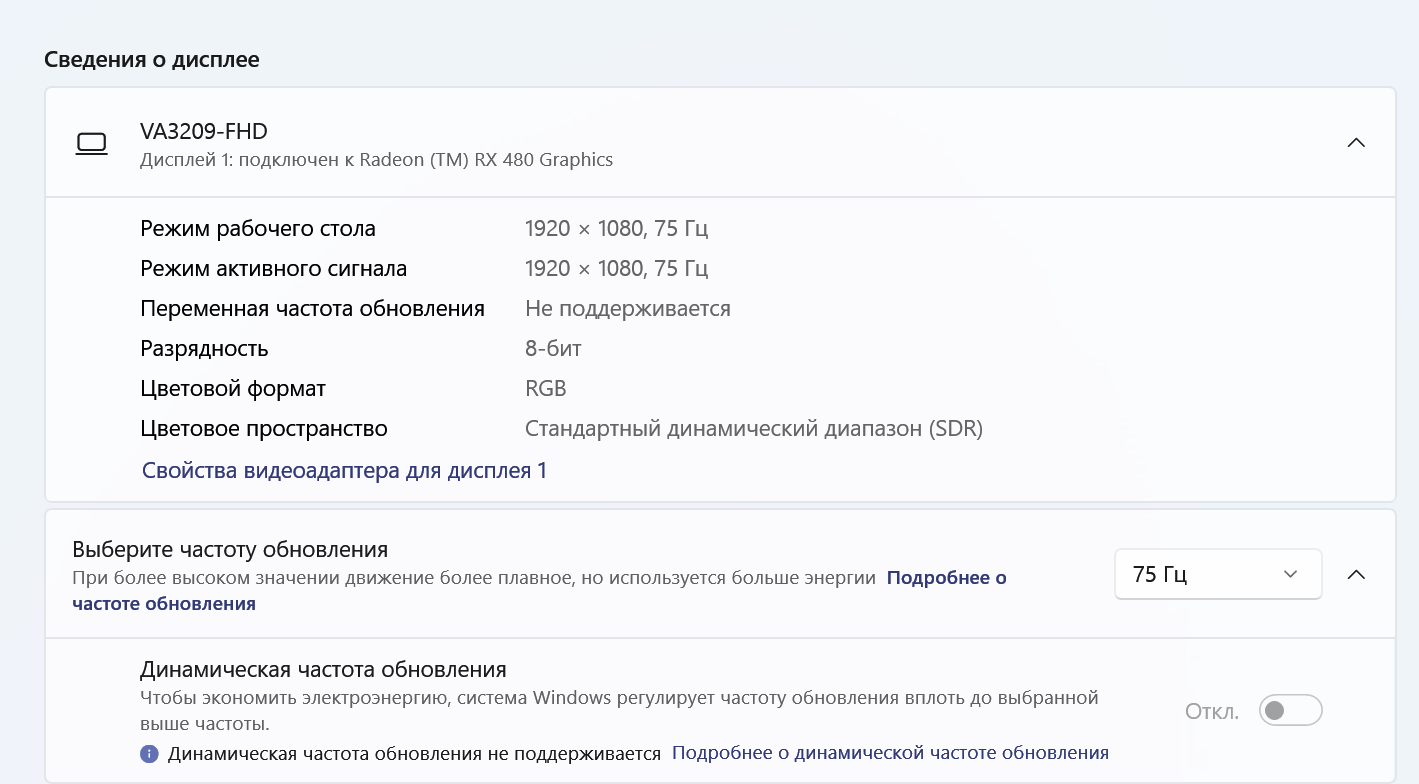This screenshot has width=1419, height=784.
Task: Click the Откл. label beside the switch
Action: click(1212, 712)
